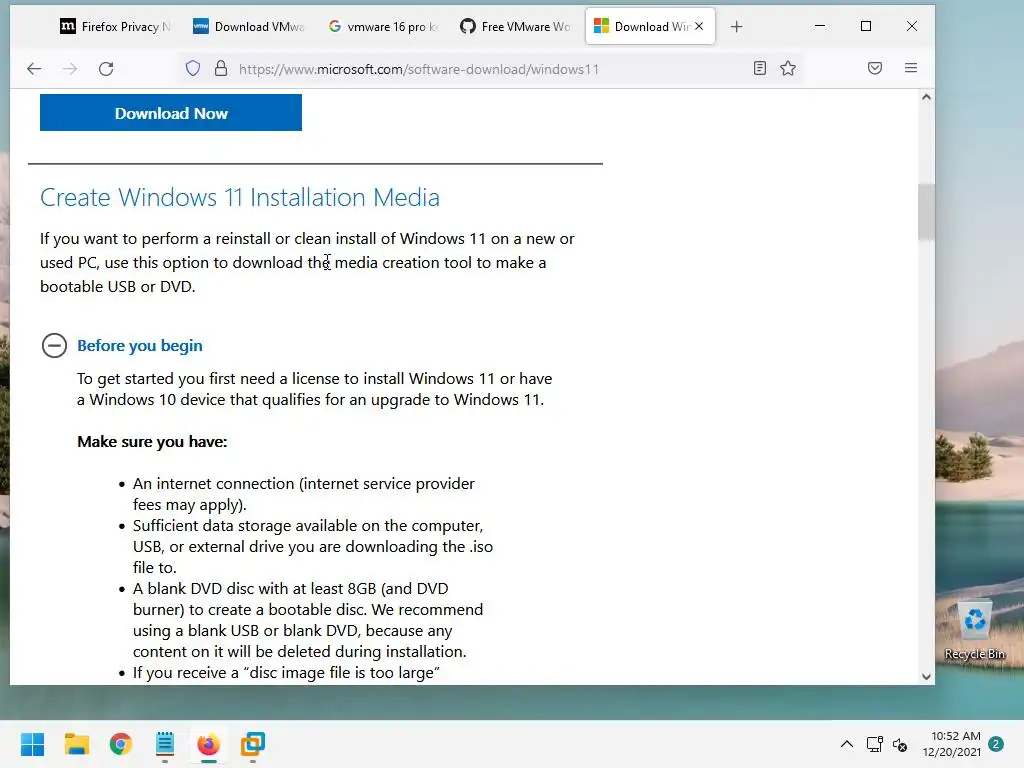
Task: Click the Before you begin link text
Action: pos(140,345)
